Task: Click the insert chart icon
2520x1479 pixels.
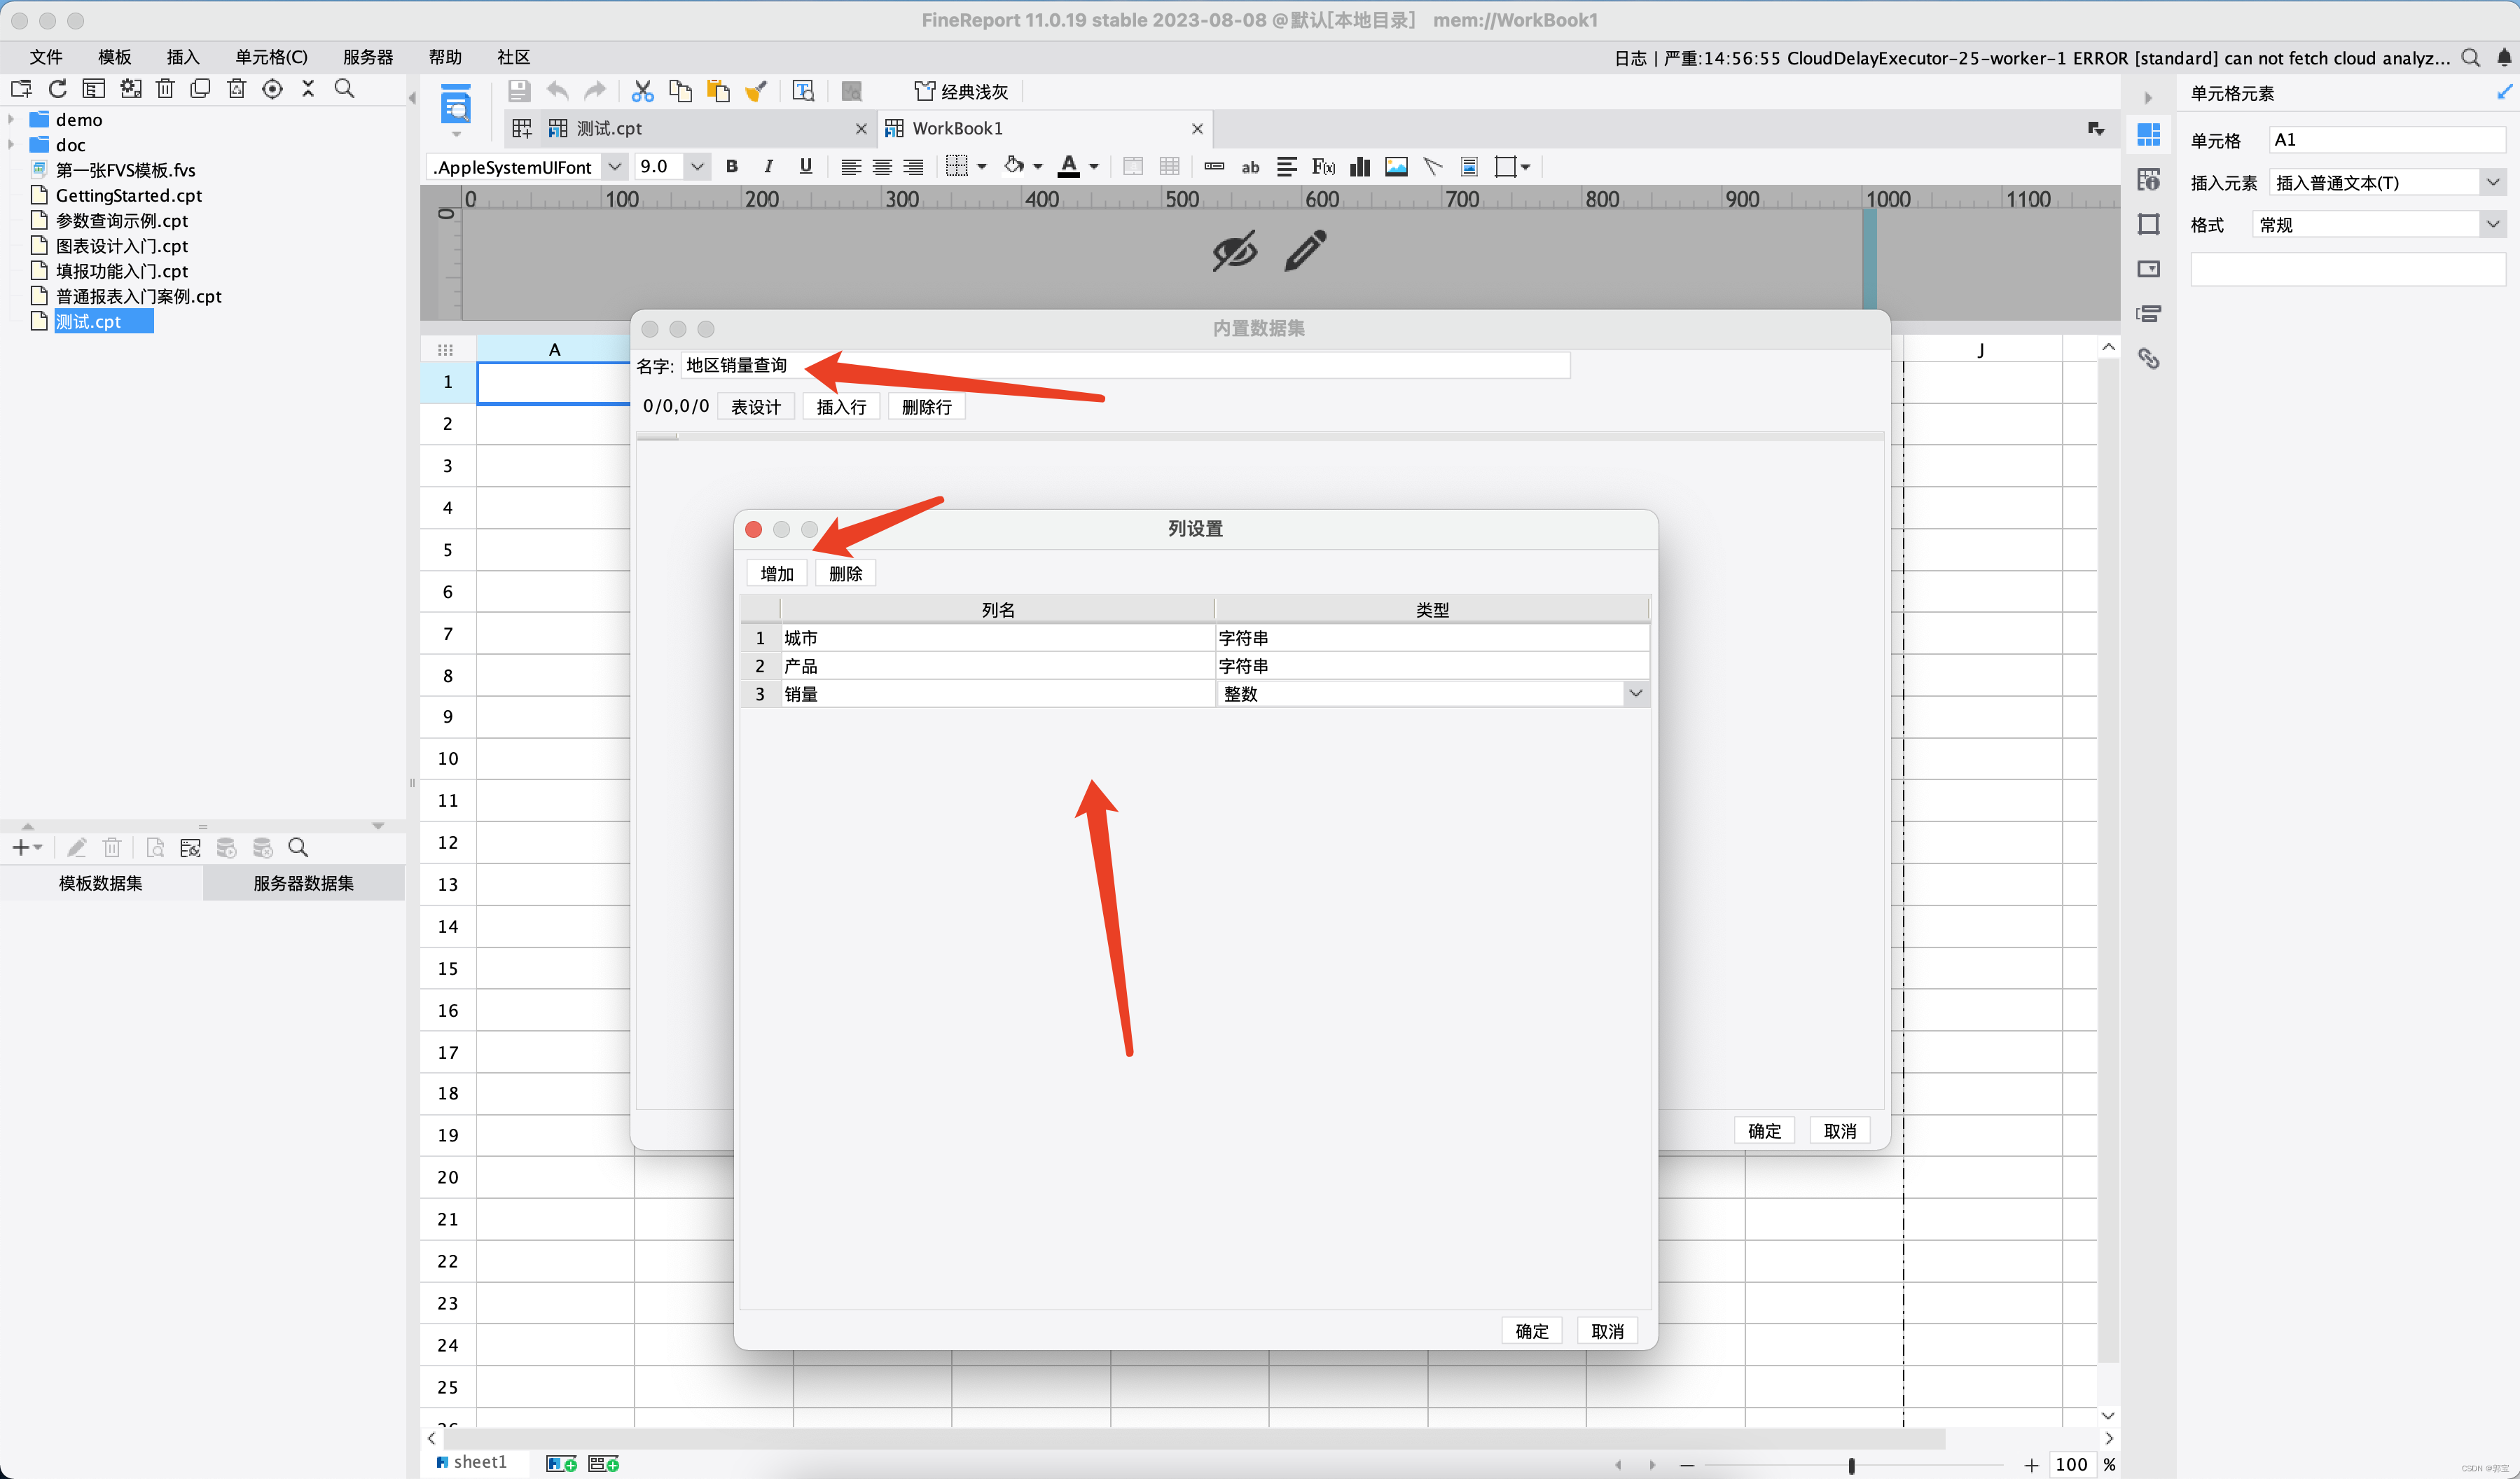Action: [1359, 167]
